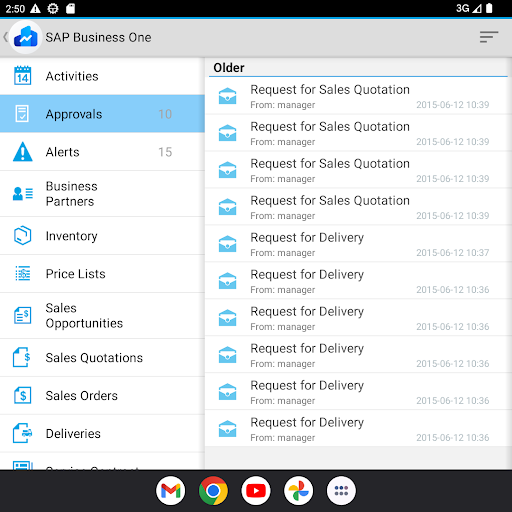Screen dimensions: 512x512
Task: Launch Gmail from the dock
Action: (x=170, y=491)
